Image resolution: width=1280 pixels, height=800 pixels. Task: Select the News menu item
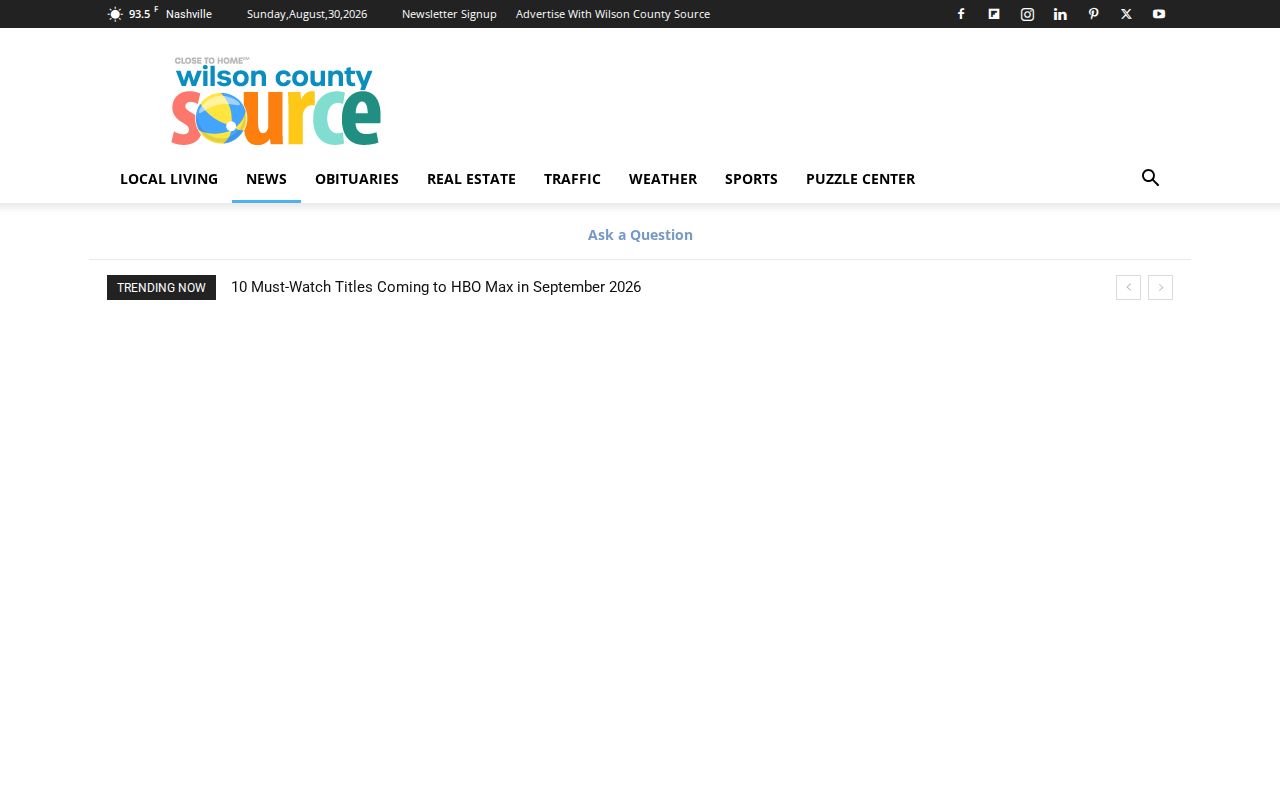266,179
